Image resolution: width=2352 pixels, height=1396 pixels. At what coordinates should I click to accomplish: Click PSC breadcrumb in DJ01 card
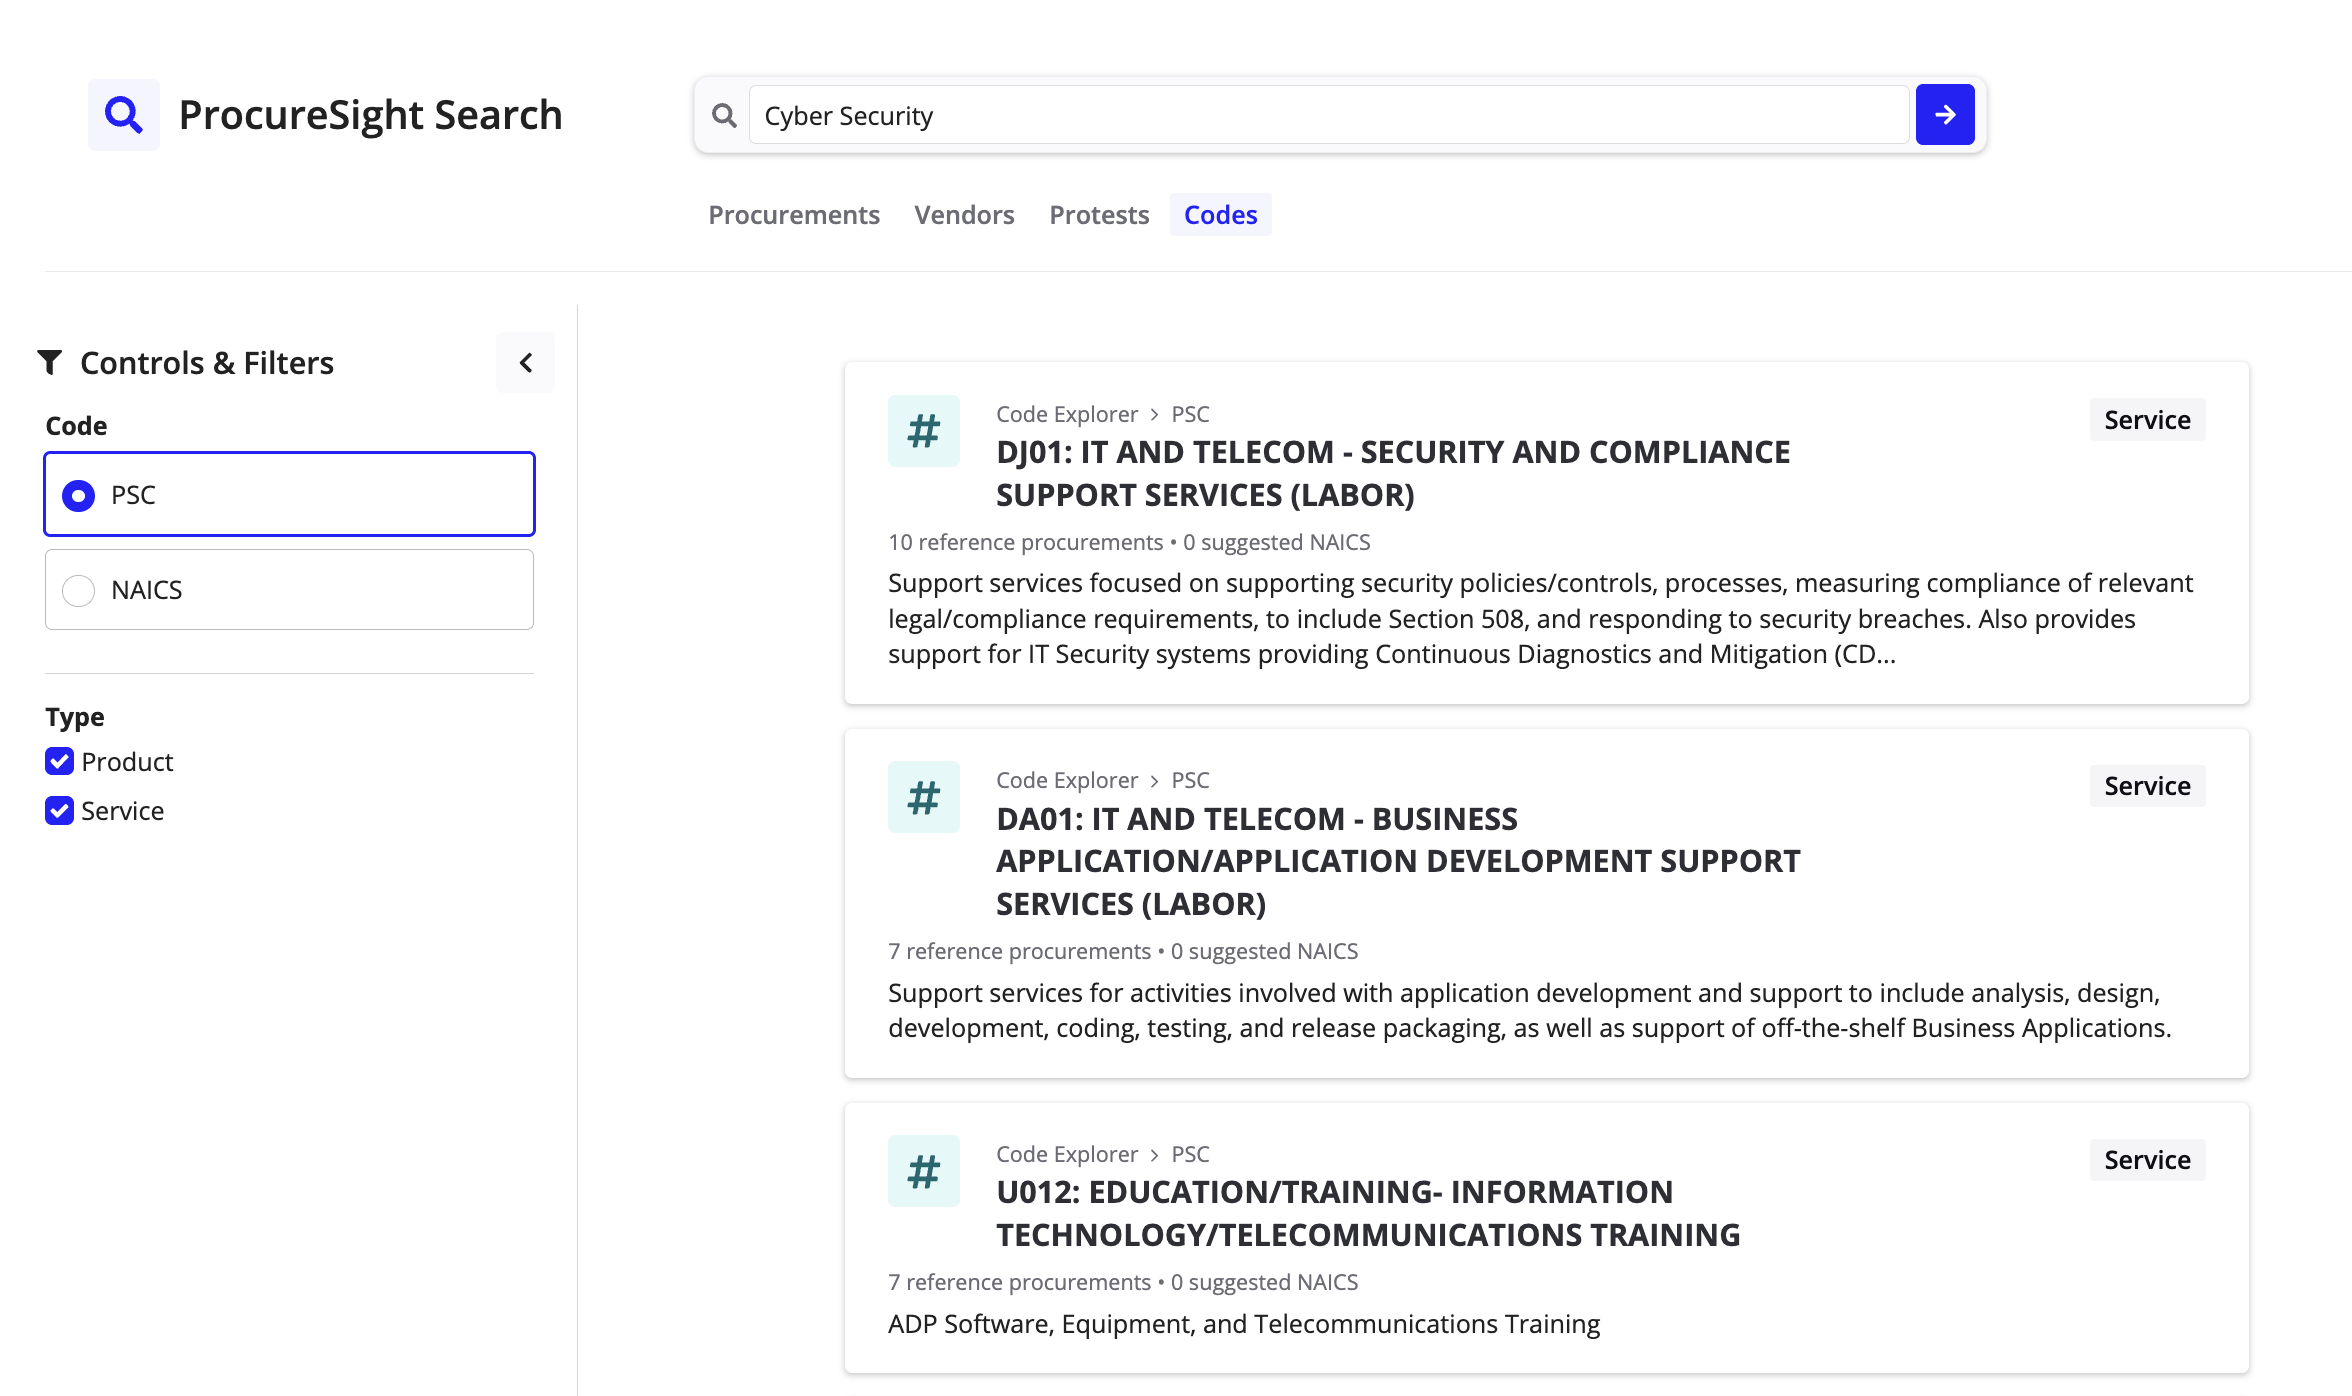(1190, 414)
